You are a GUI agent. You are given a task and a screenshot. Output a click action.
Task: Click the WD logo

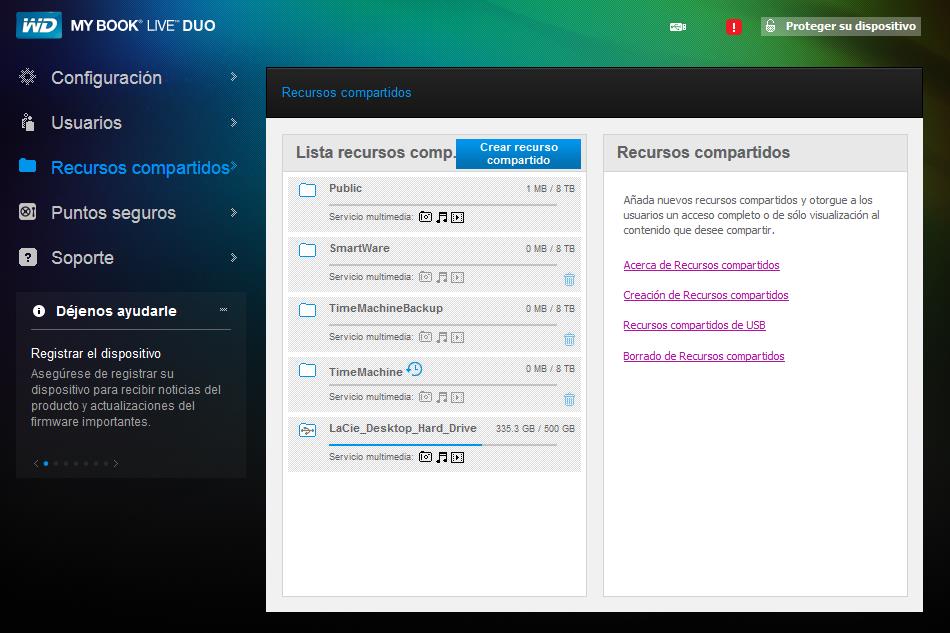(38, 25)
